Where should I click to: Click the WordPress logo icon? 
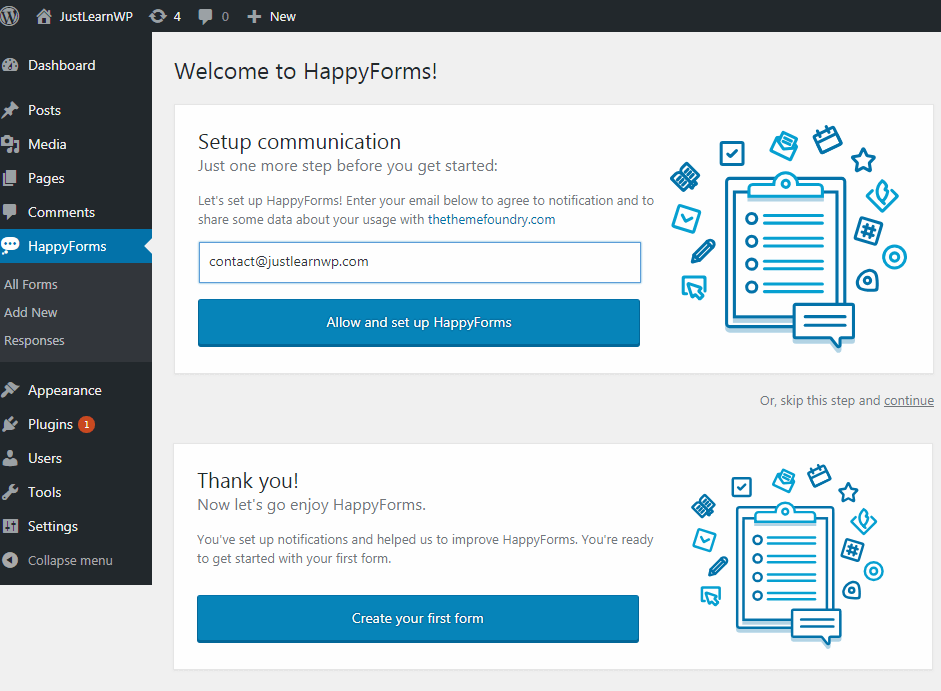tap(9, 16)
